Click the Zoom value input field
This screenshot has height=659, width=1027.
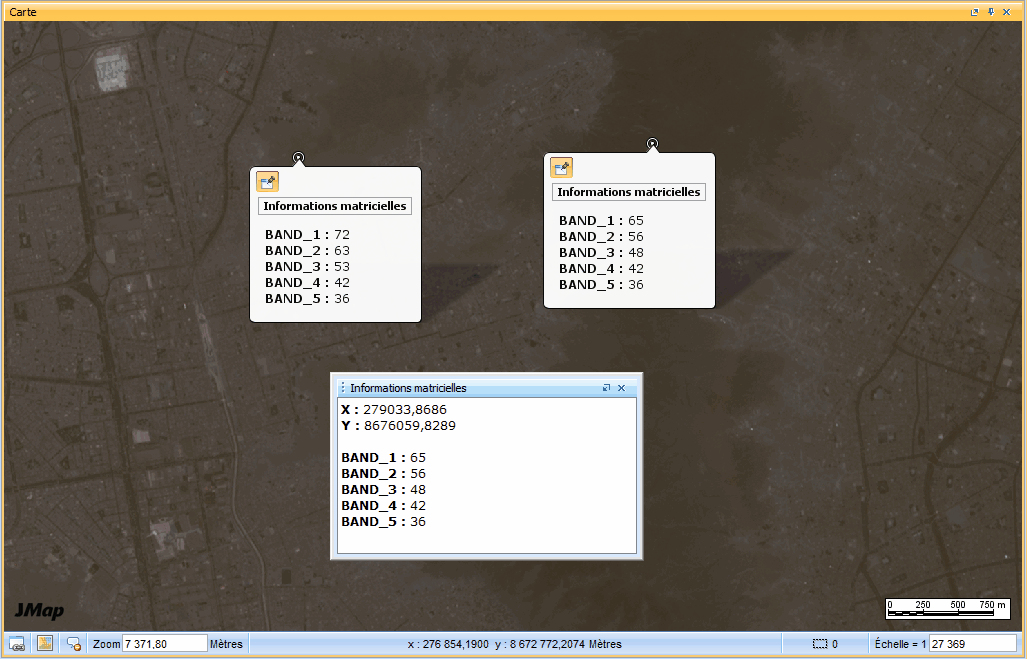pos(164,644)
